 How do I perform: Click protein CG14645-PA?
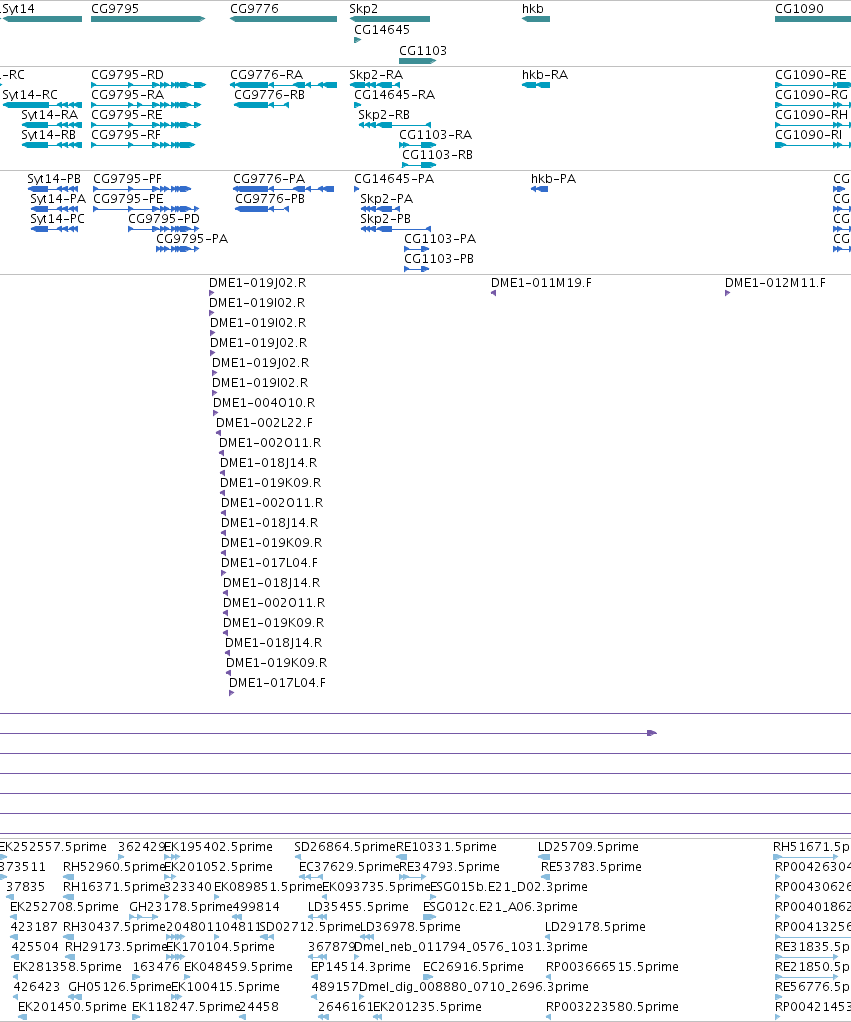coord(394,179)
